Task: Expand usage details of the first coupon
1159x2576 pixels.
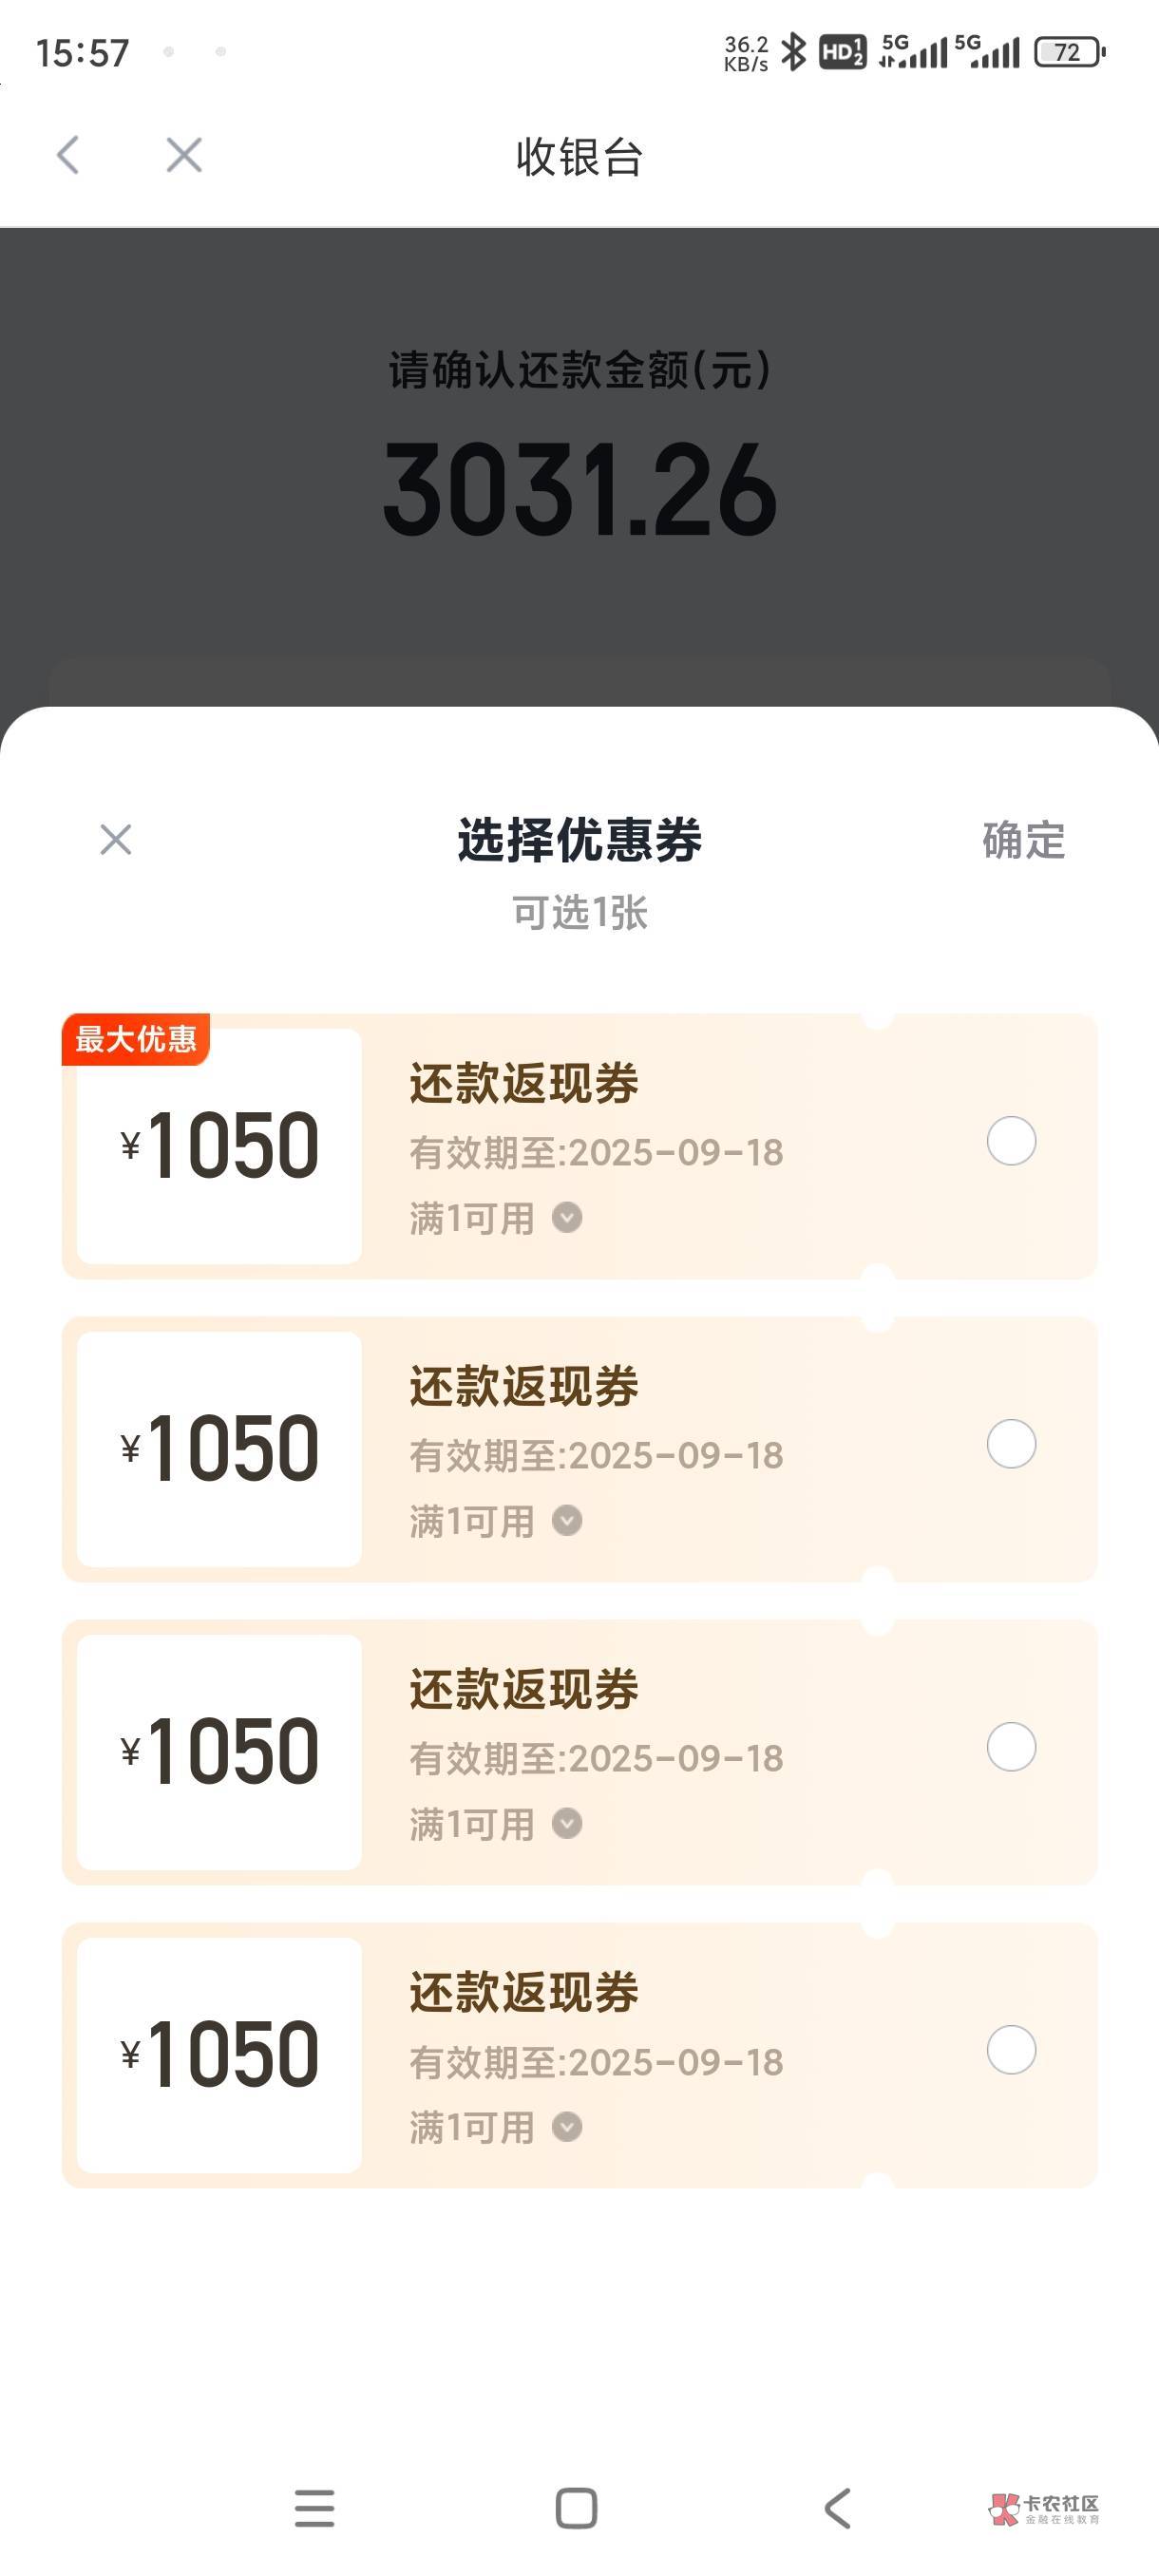Action: [567, 1218]
